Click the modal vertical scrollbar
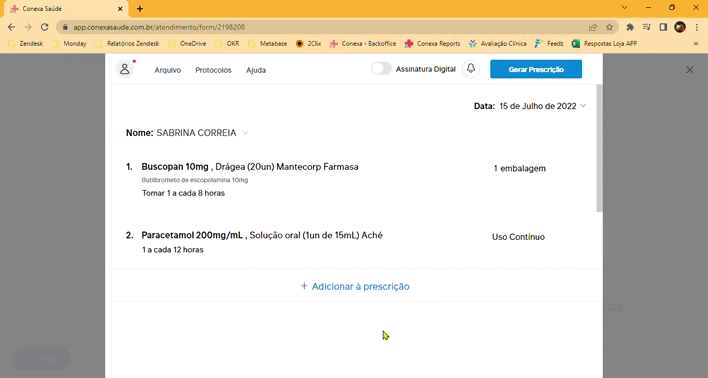Viewport: 708px width, 378px height. coord(599,148)
